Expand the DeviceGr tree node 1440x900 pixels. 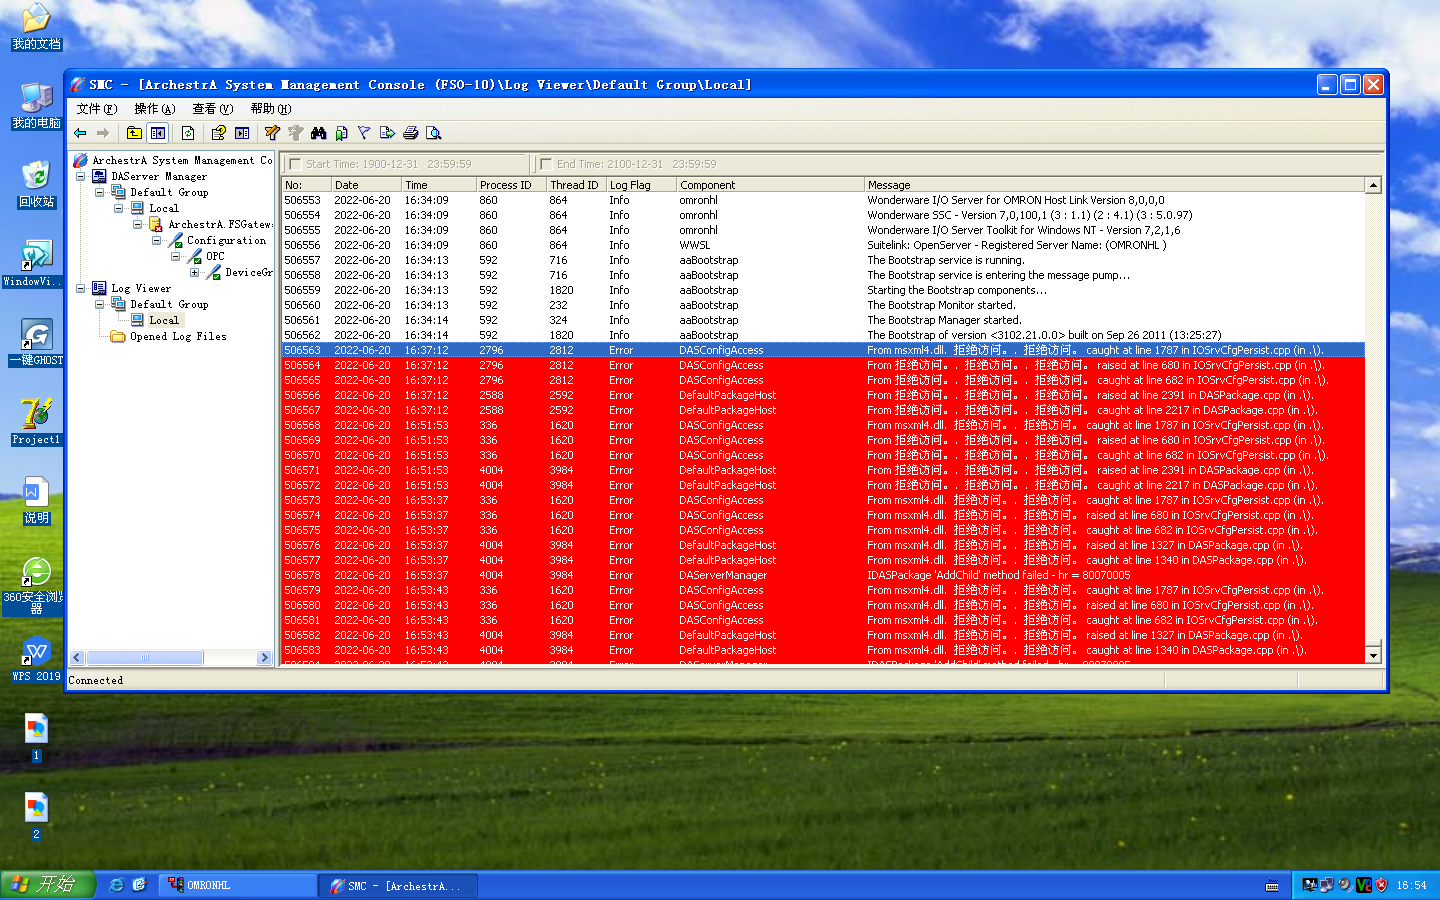pos(195,272)
